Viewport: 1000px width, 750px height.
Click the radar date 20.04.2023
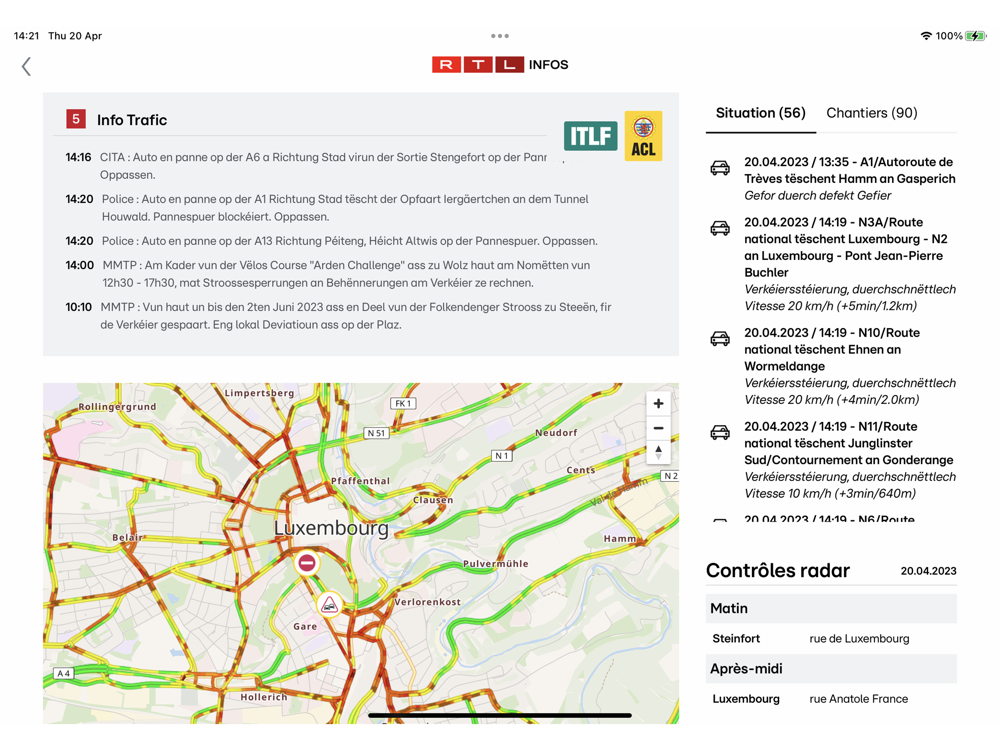pyautogui.click(x=928, y=571)
